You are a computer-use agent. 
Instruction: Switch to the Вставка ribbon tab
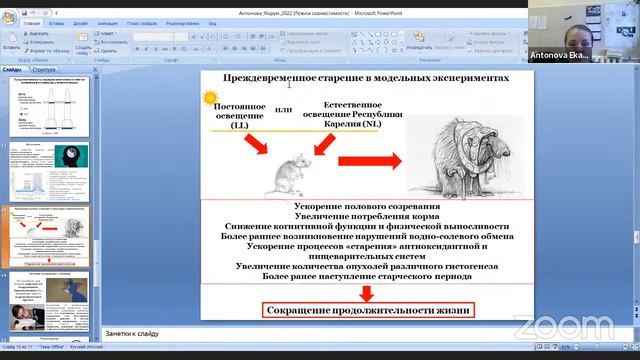[x=56, y=24]
